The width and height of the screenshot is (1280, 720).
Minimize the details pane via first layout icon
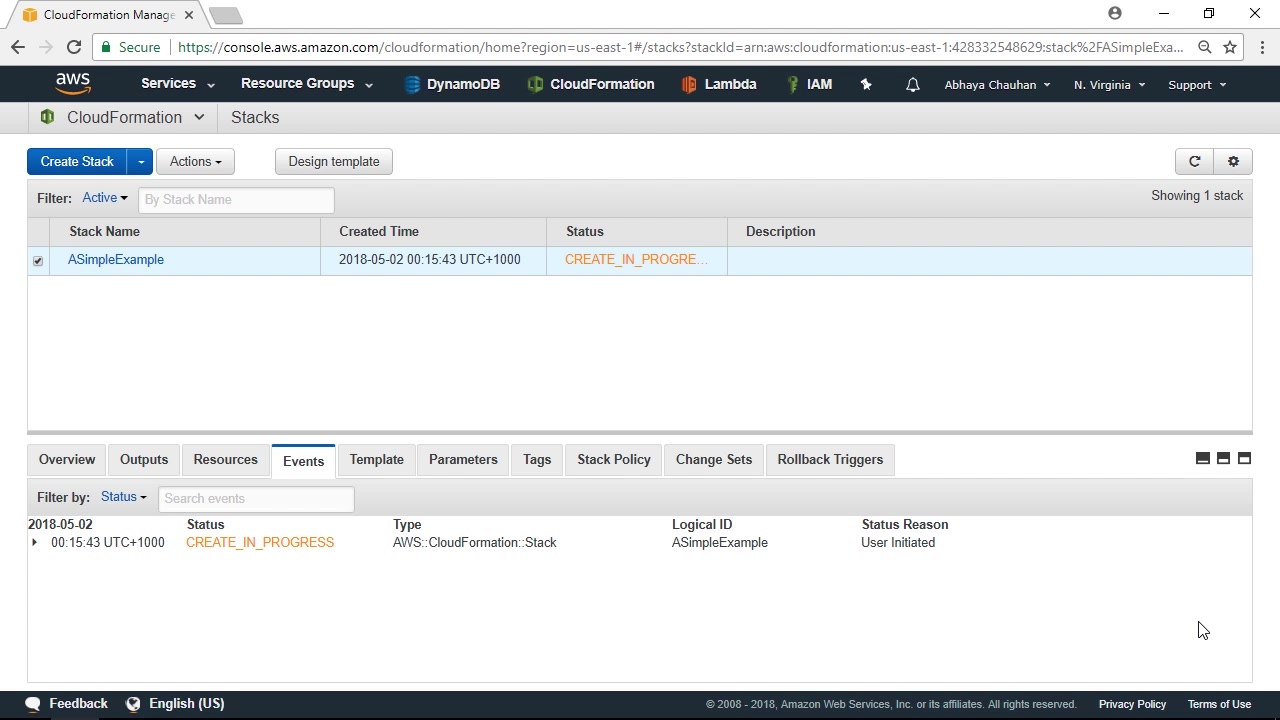coord(1203,458)
